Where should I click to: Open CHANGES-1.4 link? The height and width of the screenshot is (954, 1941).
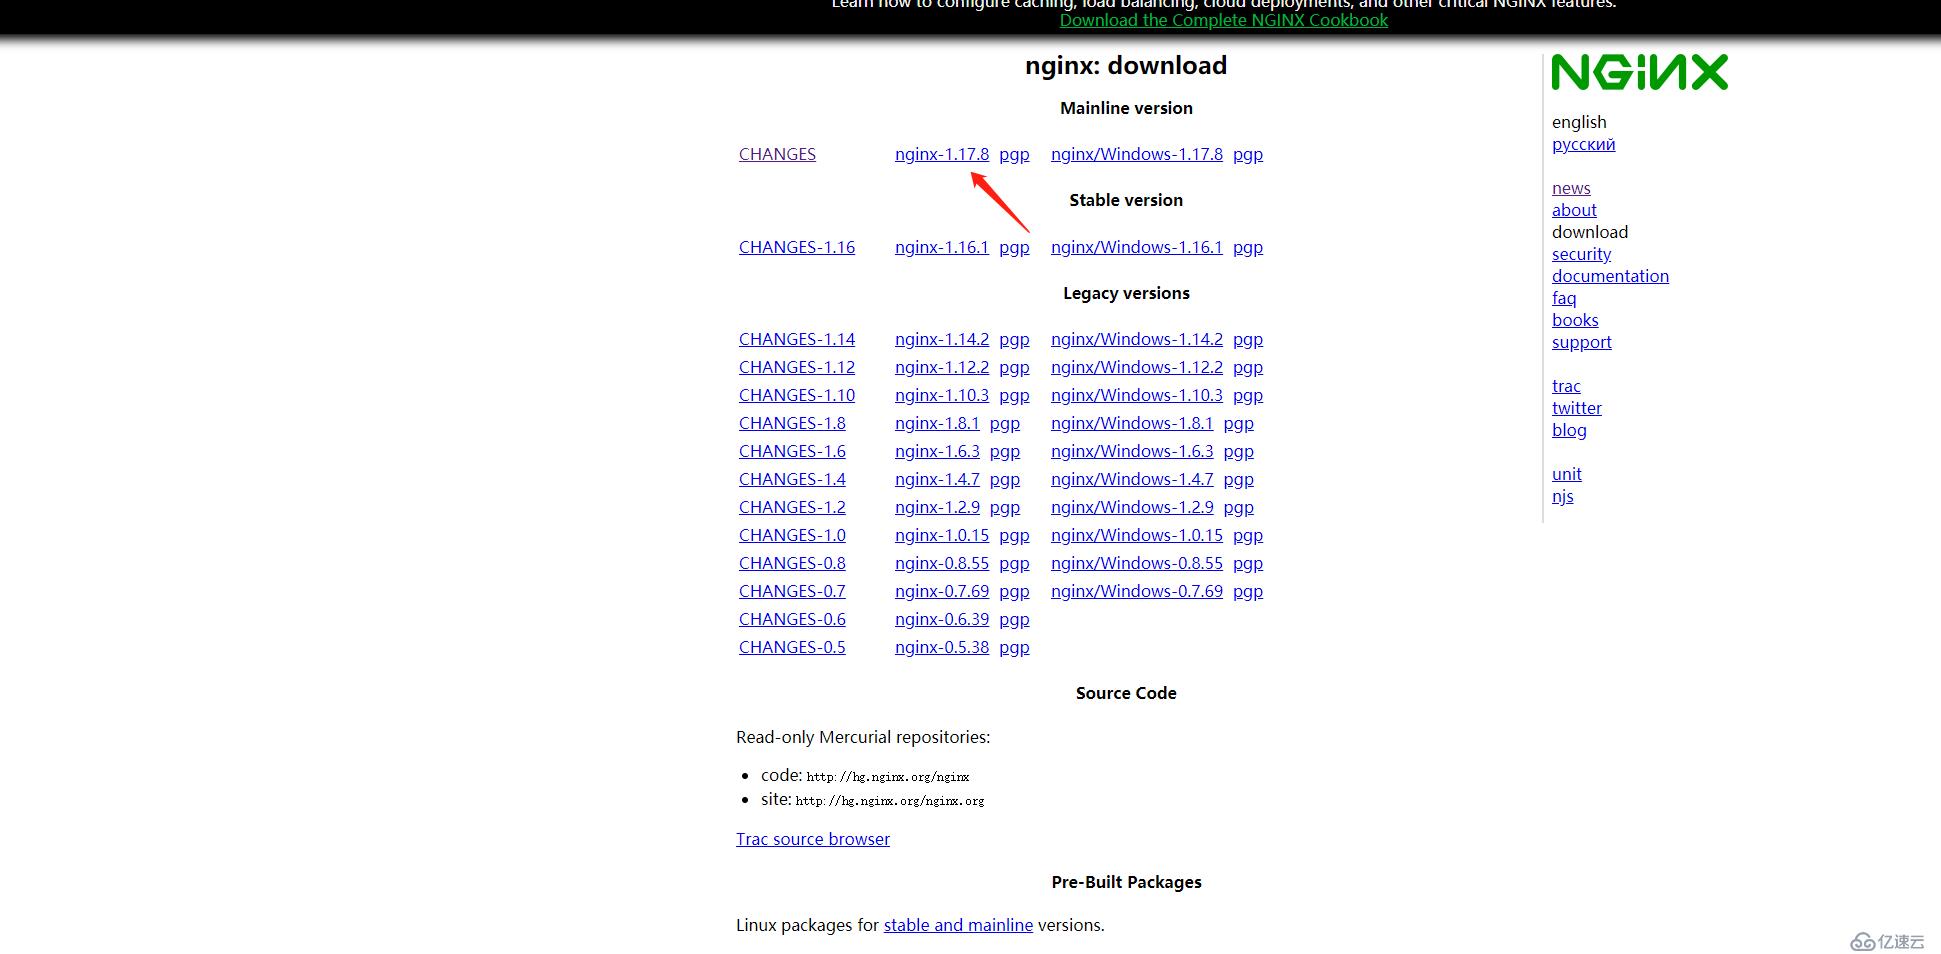click(792, 479)
